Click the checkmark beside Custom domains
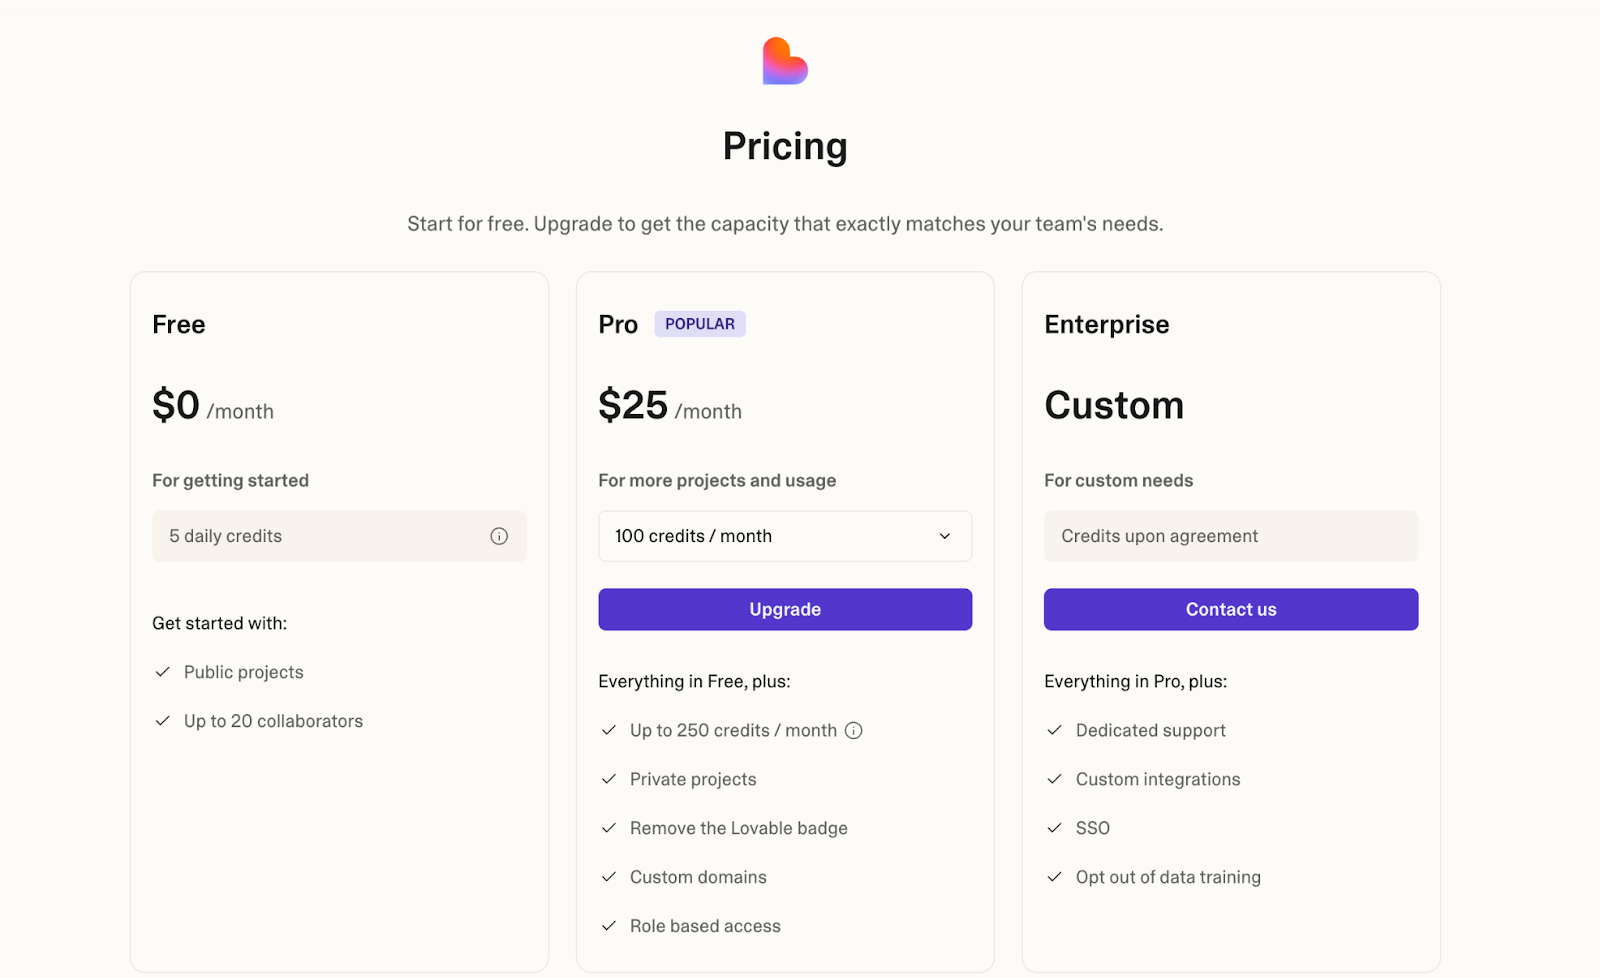This screenshot has height=978, width=1600. click(608, 877)
